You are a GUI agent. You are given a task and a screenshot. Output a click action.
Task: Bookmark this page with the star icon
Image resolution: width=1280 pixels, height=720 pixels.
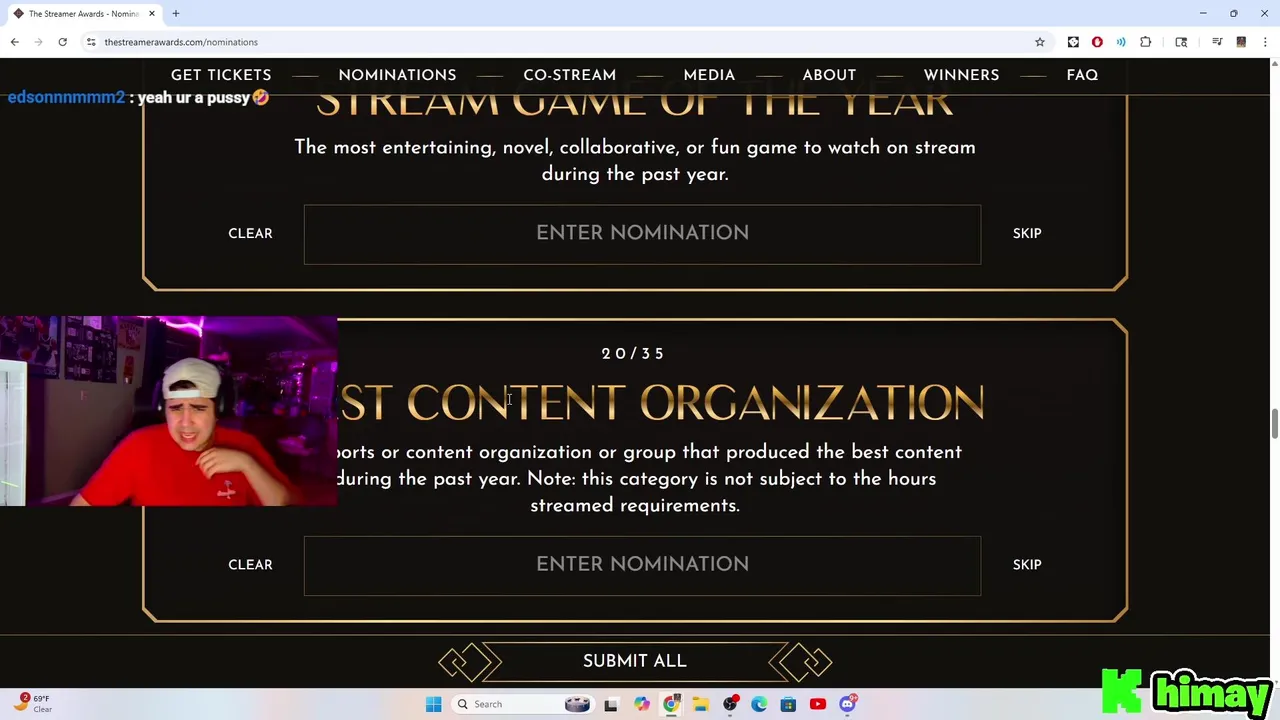click(1040, 42)
